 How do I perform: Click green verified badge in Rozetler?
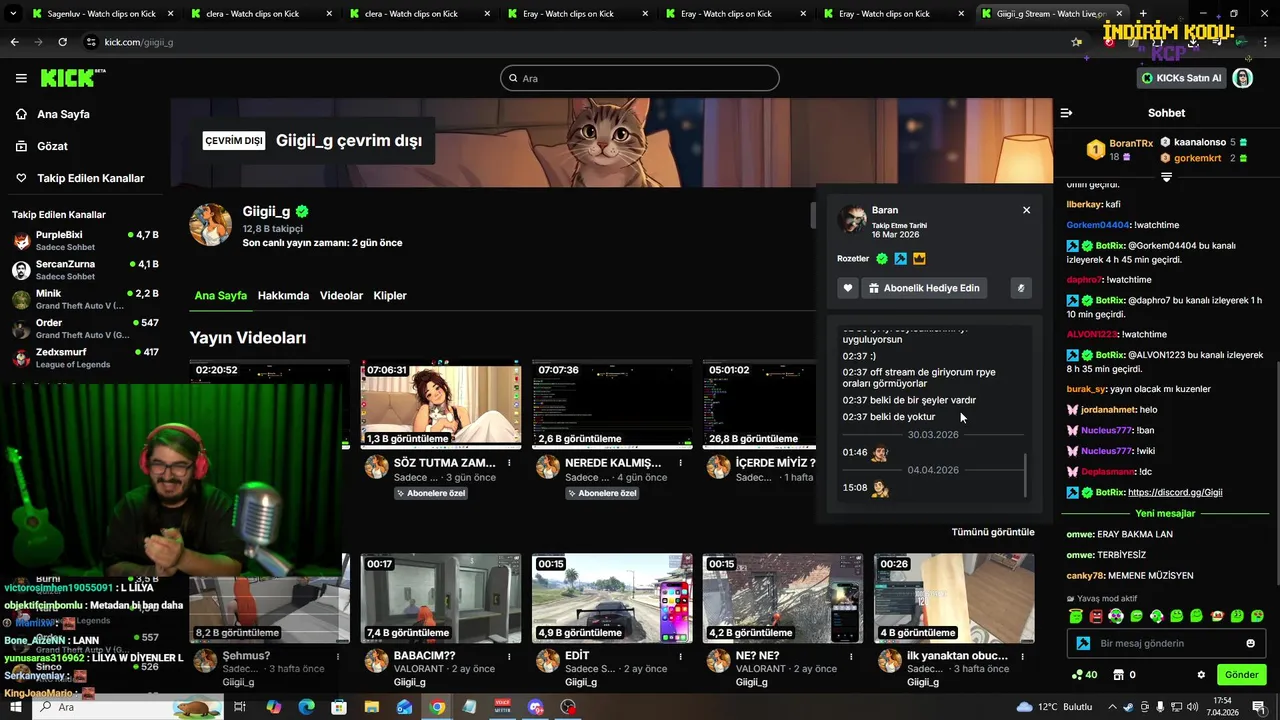[882, 259]
